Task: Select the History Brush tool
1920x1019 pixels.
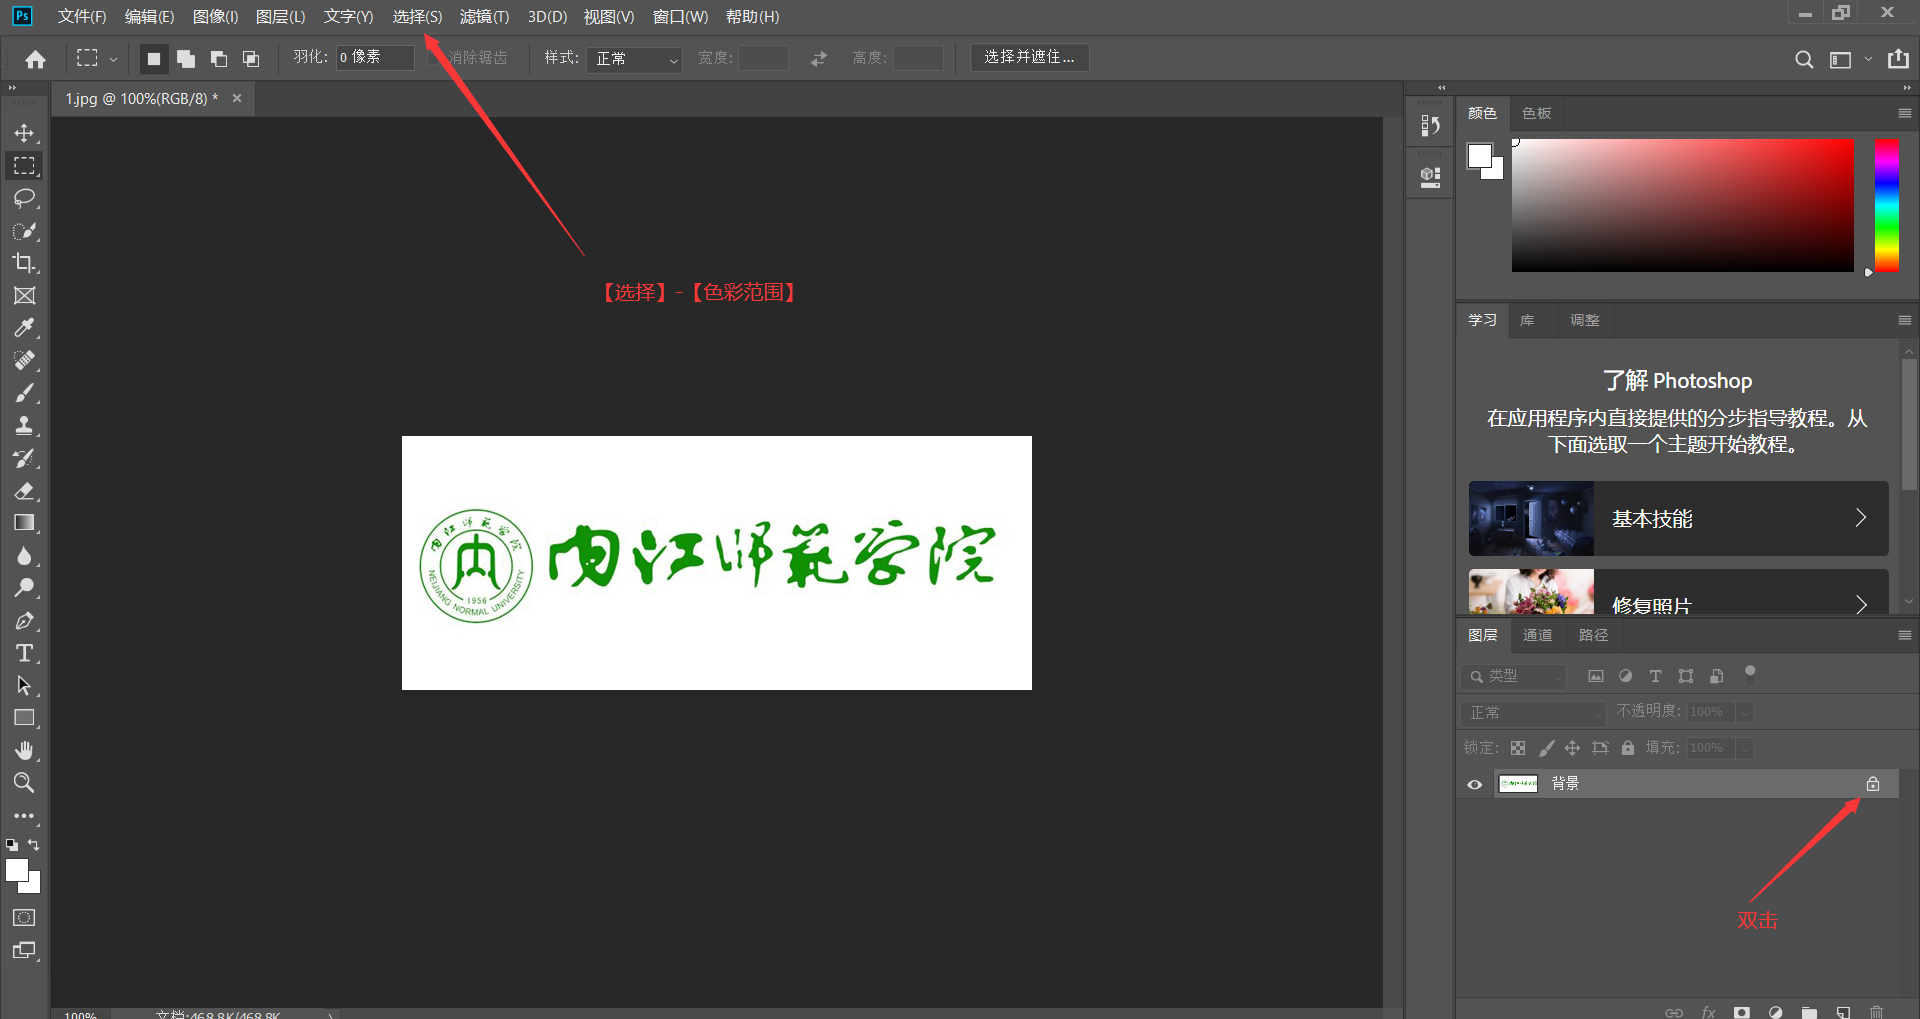Action: (x=24, y=458)
